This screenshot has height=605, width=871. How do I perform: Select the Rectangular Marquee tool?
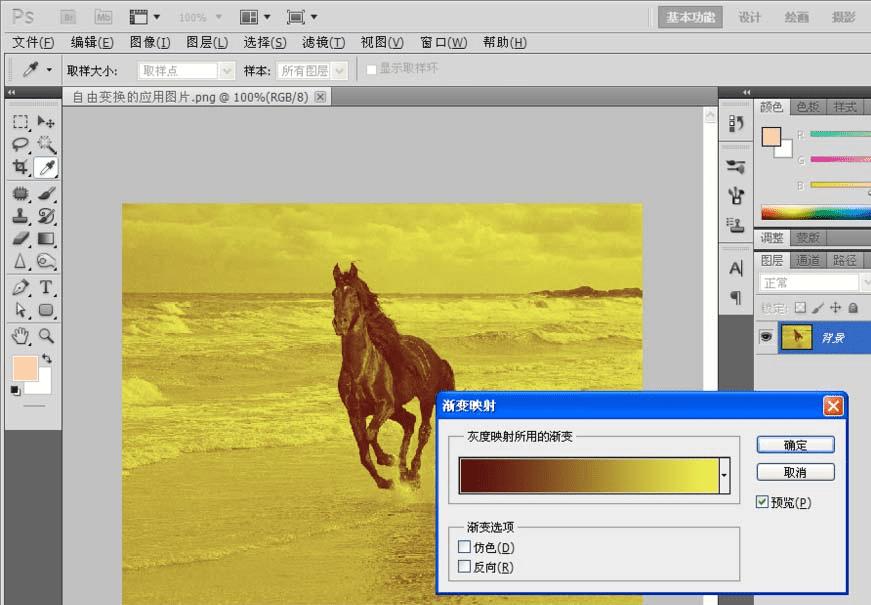point(21,122)
